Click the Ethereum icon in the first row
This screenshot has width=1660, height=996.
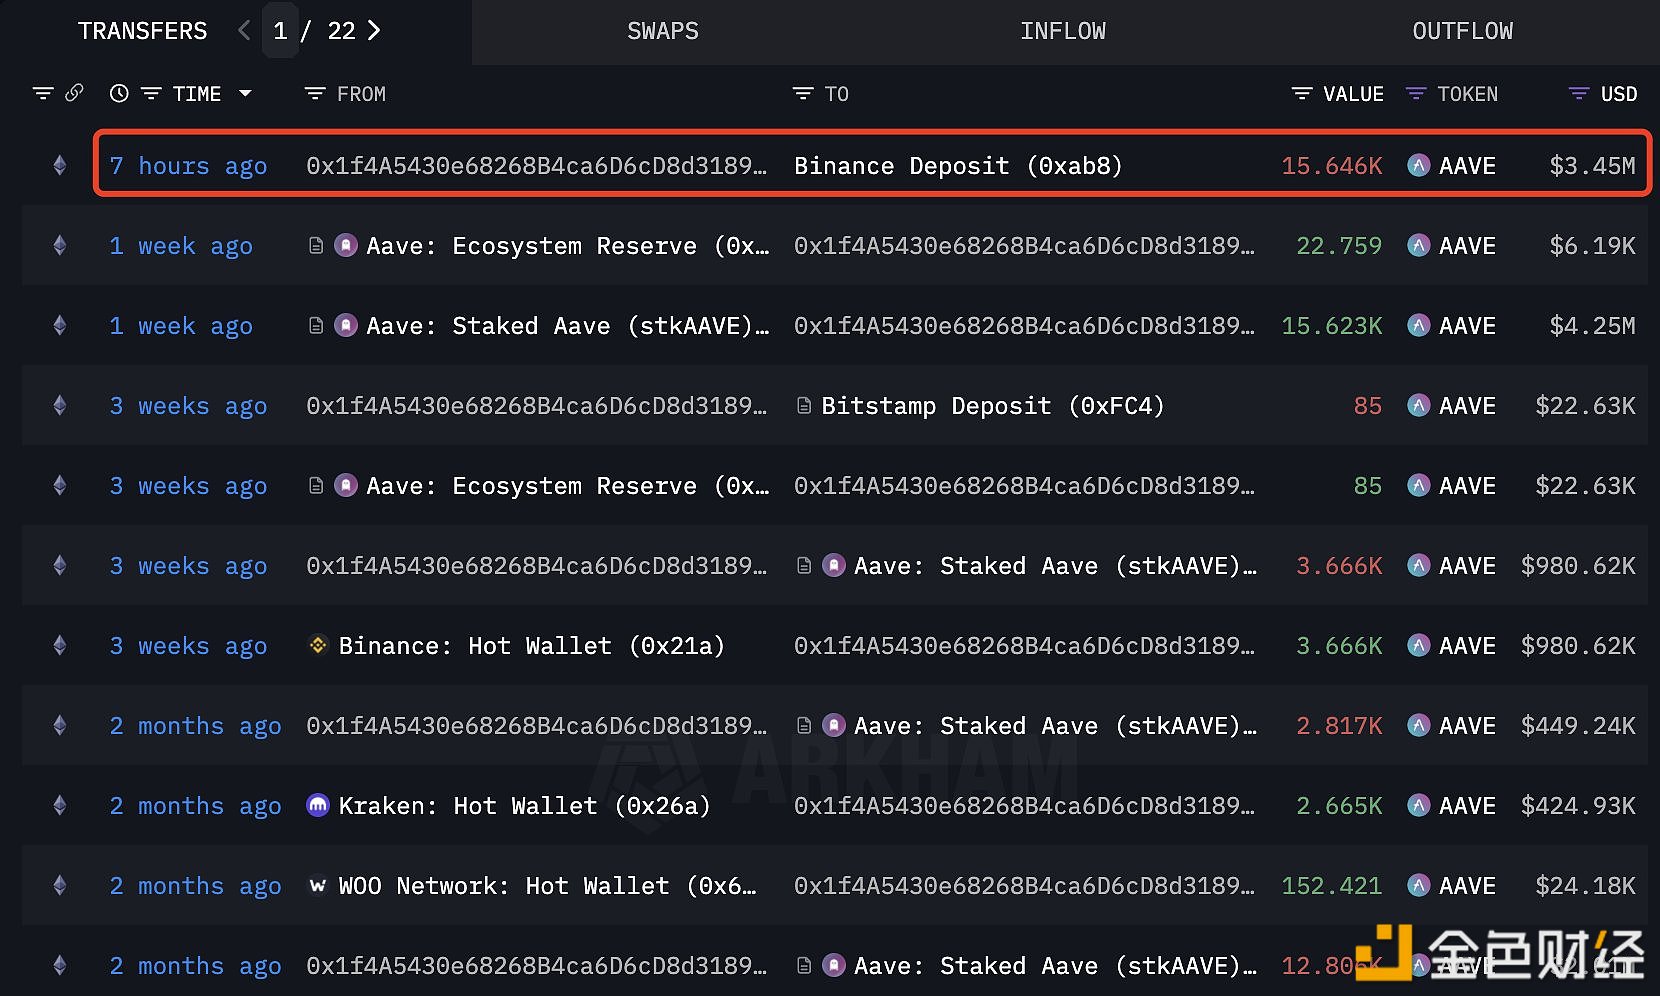tap(60, 165)
